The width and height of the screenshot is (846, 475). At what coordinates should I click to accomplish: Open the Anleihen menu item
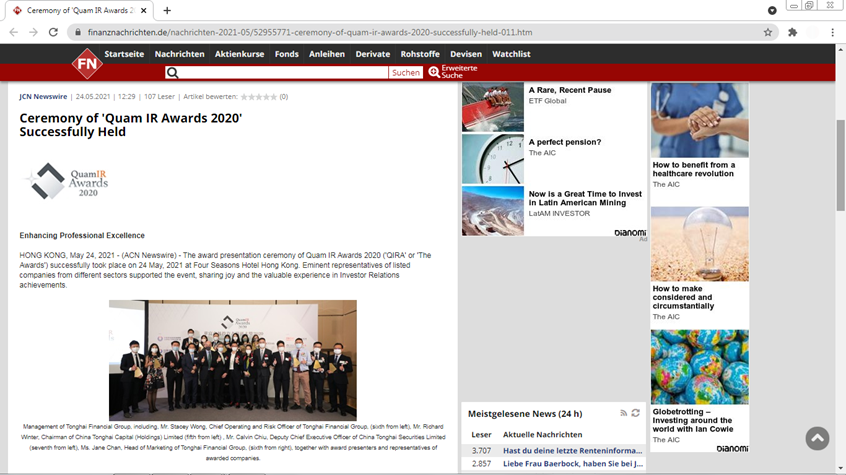click(x=327, y=54)
